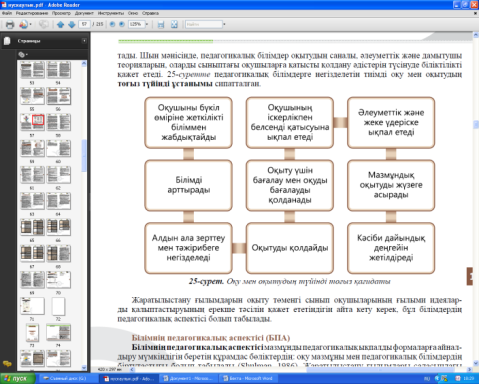Open the zoom percentage dropdown arrow

click(147, 24)
